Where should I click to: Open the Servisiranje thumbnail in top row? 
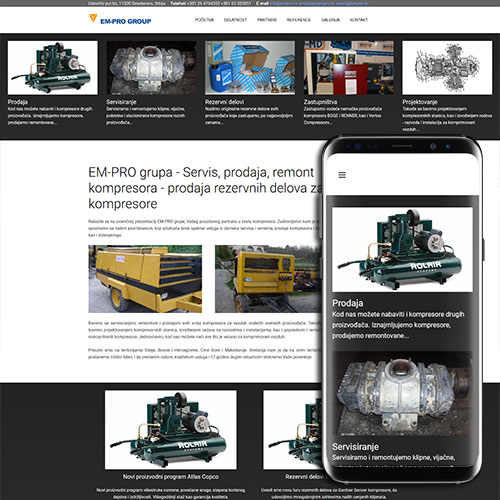(151, 68)
